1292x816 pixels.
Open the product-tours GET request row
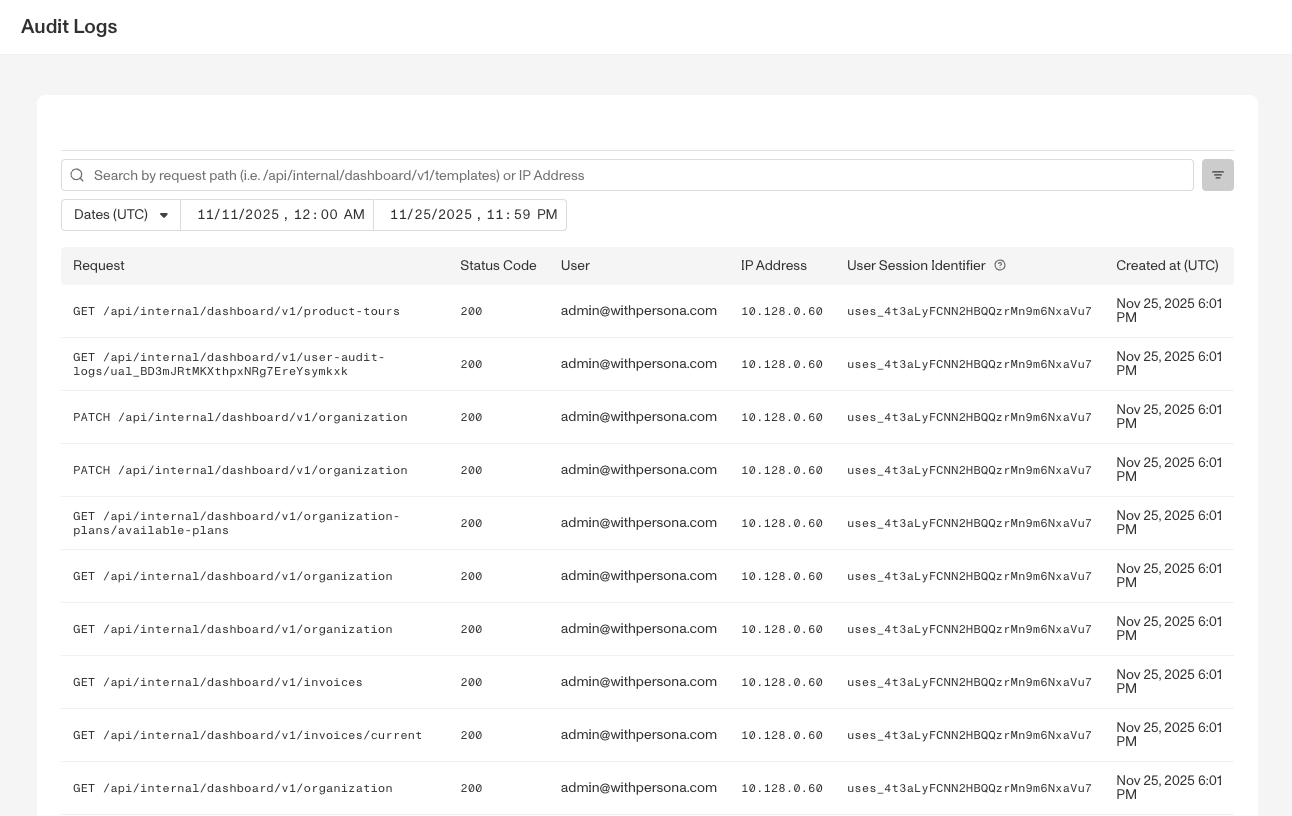point(647,311)
